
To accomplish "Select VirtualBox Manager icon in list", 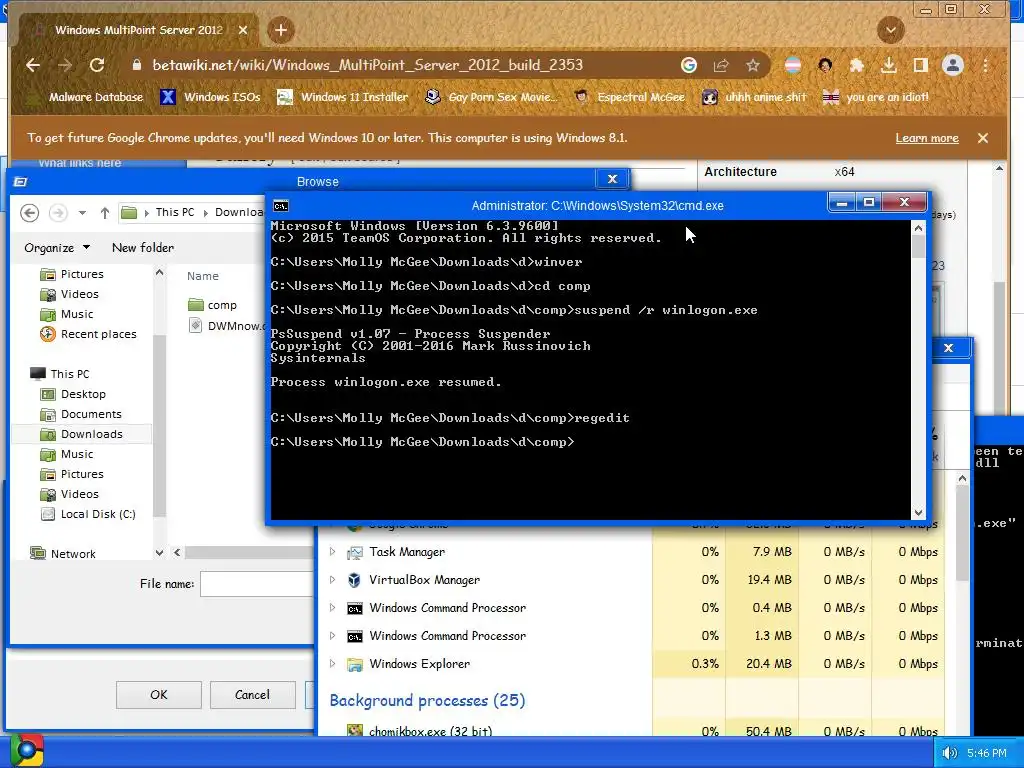I will (x=354, y=580).
